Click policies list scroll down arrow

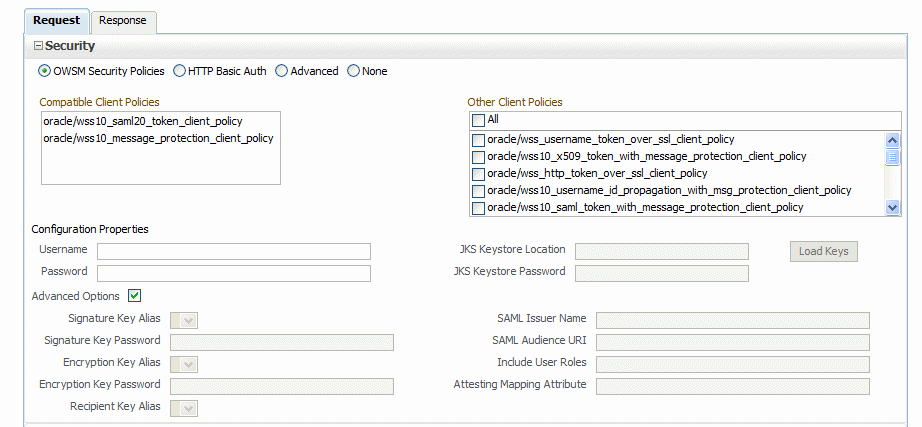pos(893,207)
